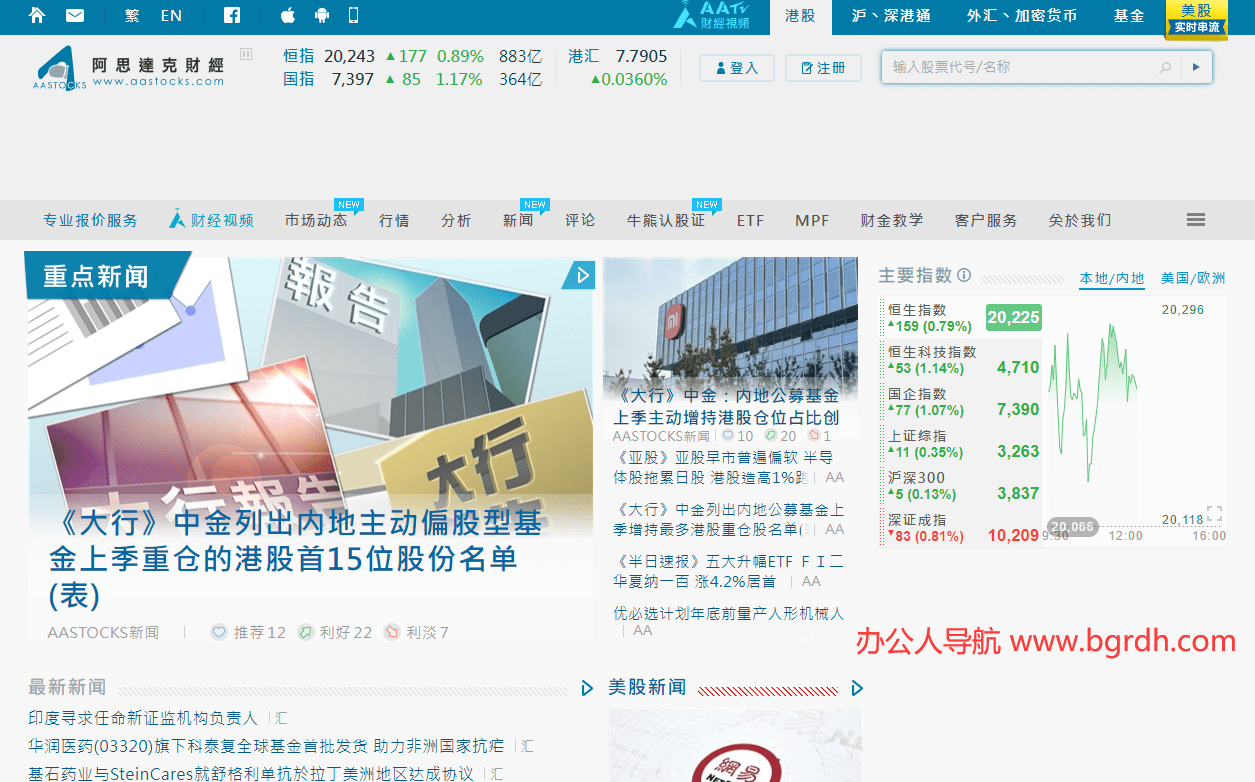
Task: Expand the 最新新闻 section arrow
Action: (588, 688)
